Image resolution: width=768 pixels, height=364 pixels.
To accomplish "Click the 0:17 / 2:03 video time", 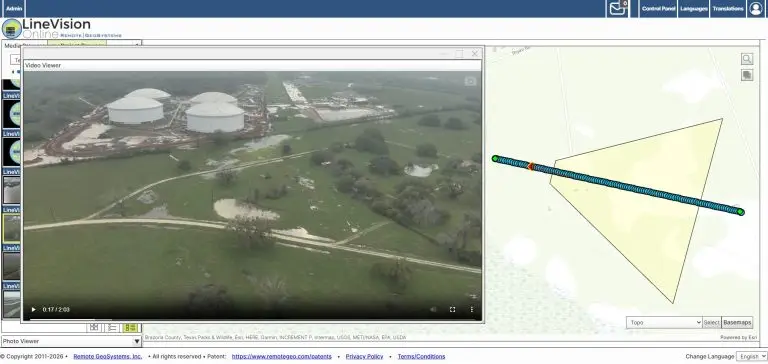I will point(56,310).
